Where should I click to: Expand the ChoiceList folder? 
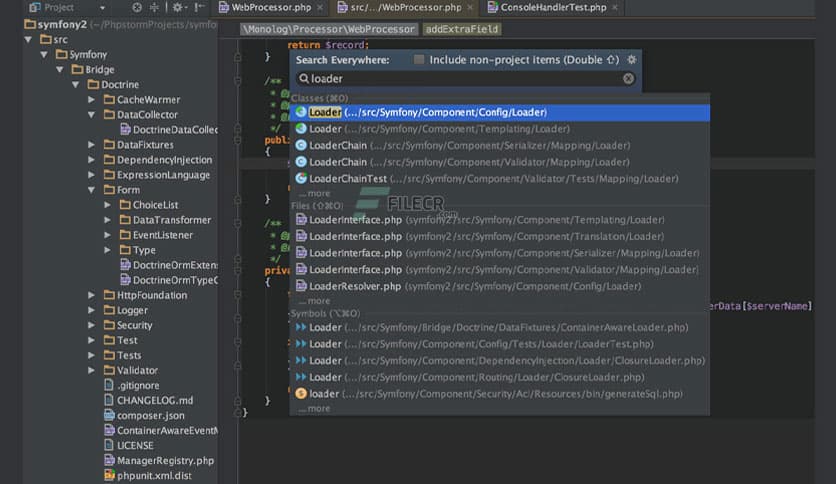(x=108, y=205)
